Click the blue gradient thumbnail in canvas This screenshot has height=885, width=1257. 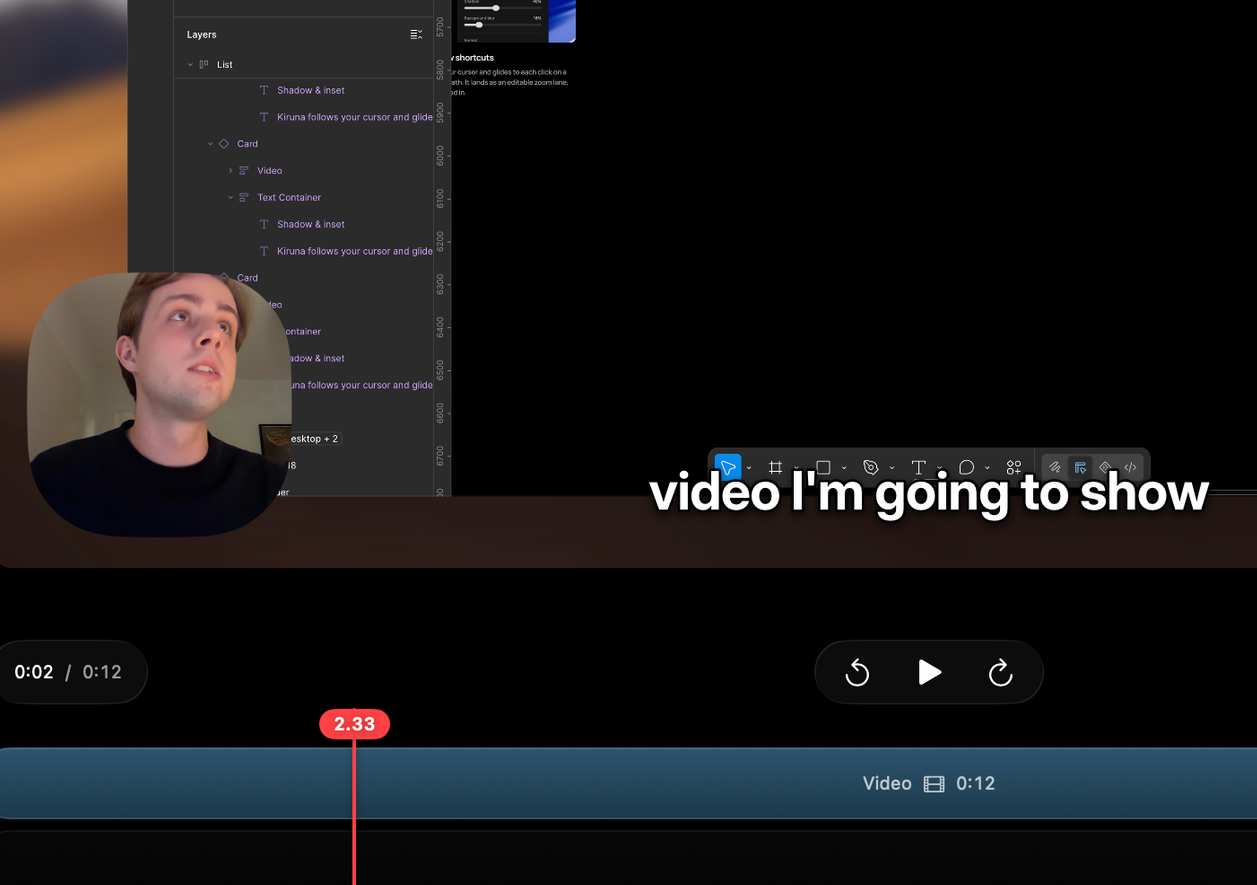point(562,20)
